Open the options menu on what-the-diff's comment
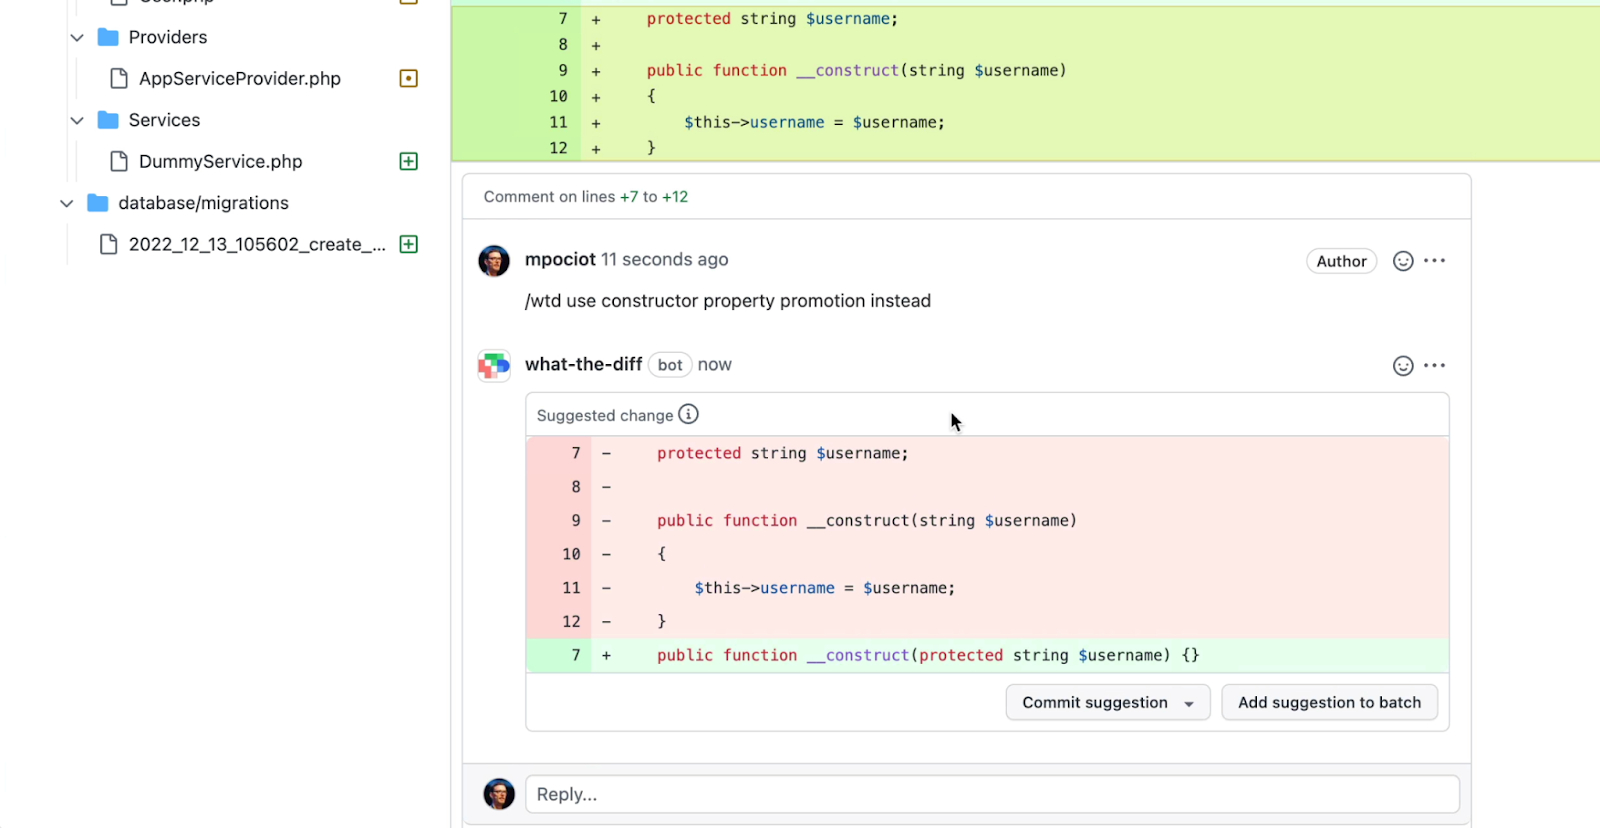 (1435, 366)
